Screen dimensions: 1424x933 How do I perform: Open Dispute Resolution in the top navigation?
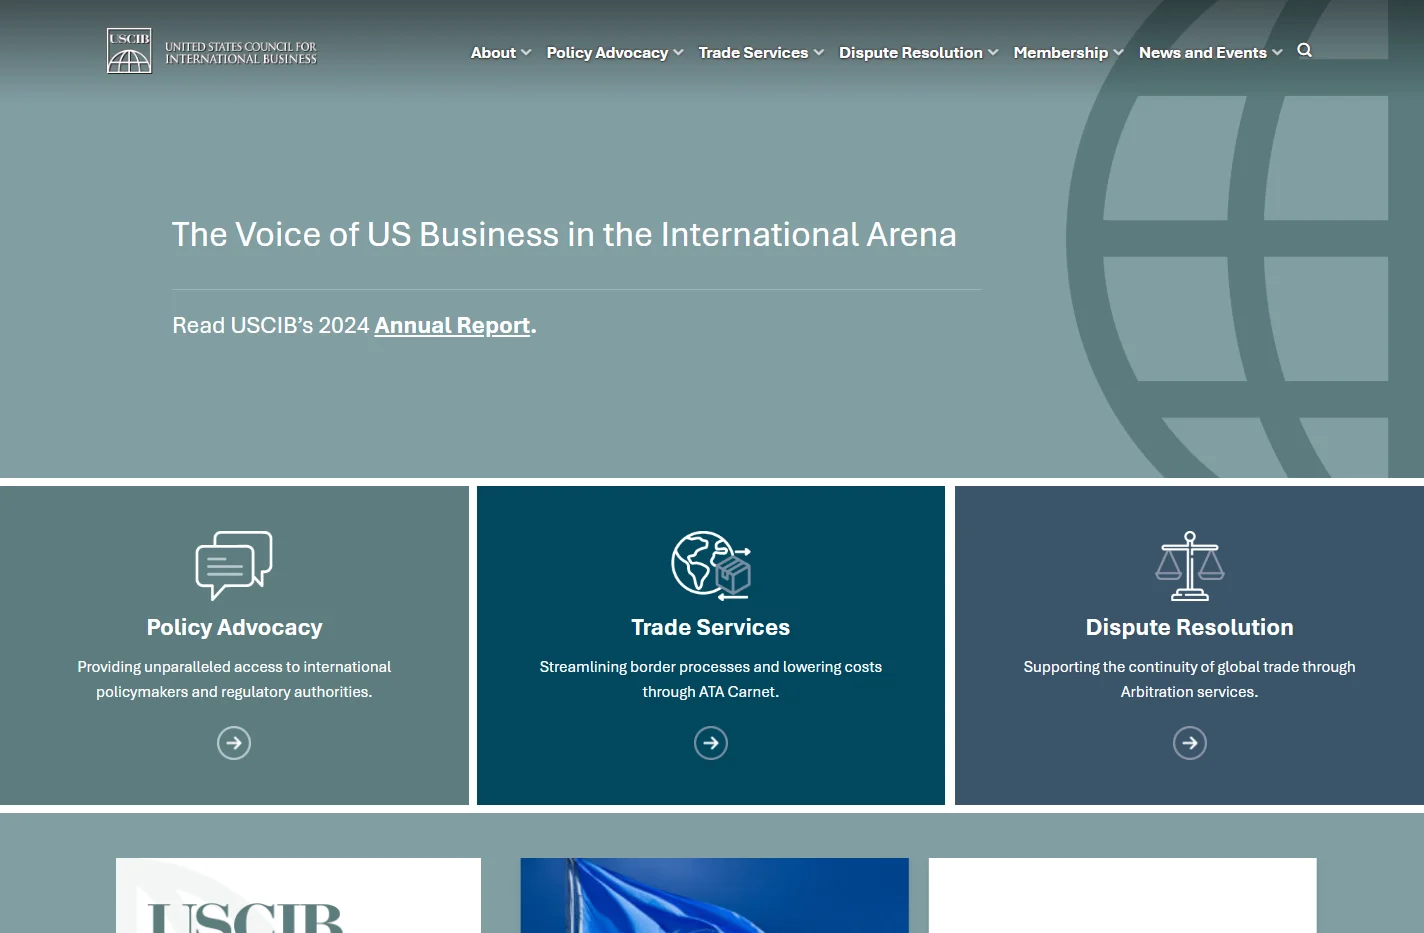tap(910, 53)
